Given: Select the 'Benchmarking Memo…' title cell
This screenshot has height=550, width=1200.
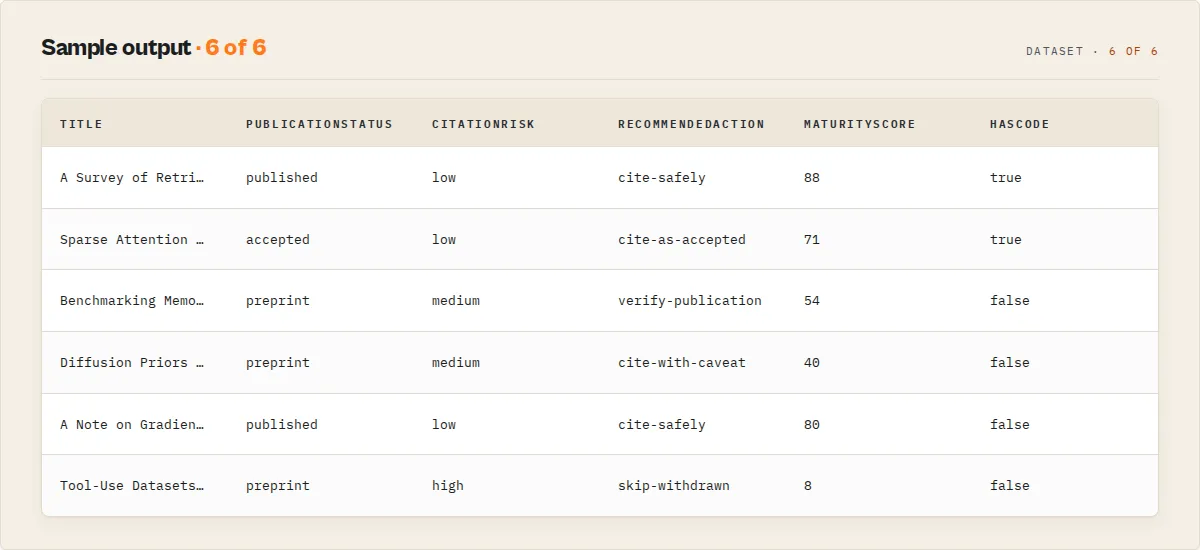Looking at the screenshot, I should click(132, 301).
